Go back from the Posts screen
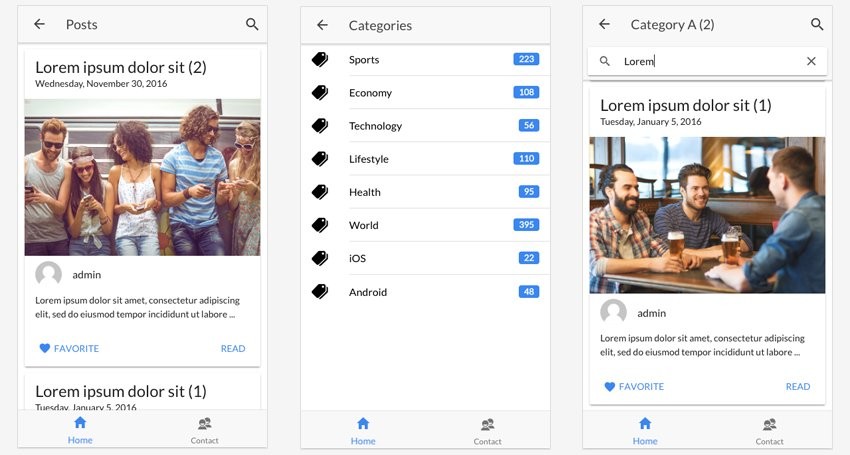This screenshot has height=455, width=850. (x=39, y=24)
